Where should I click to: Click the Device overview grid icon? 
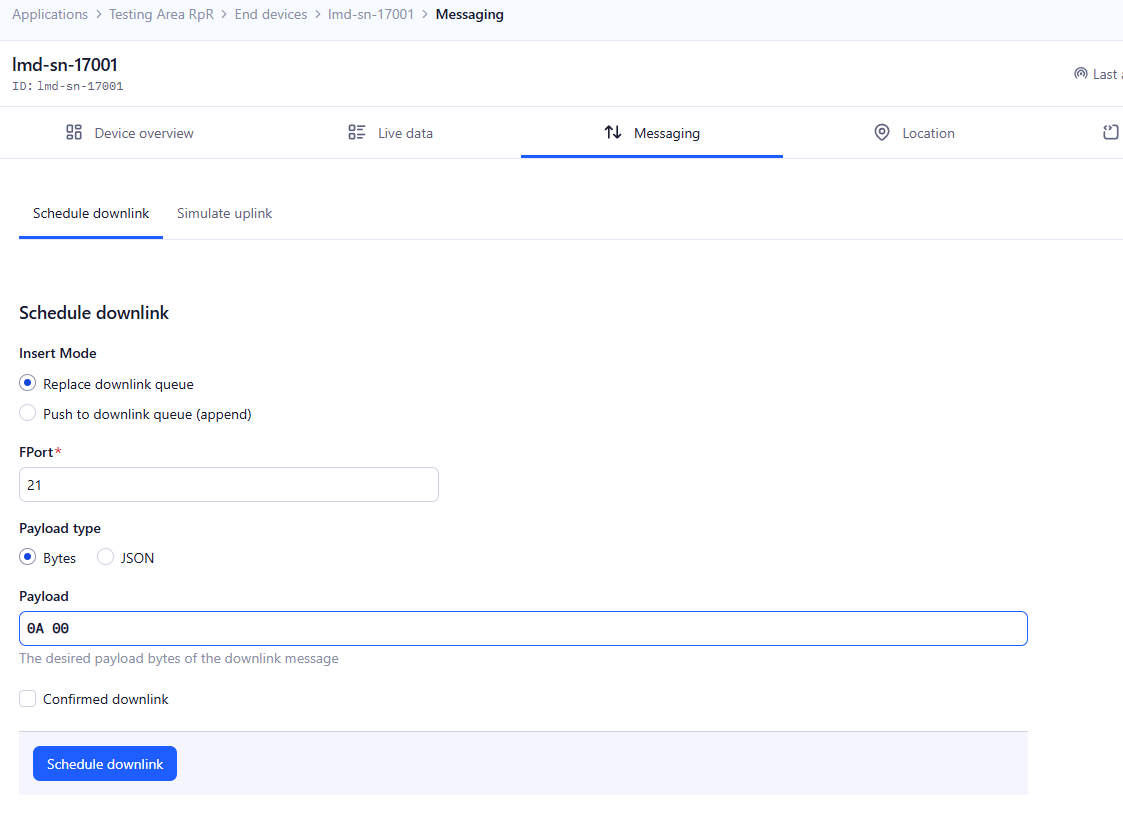[x=74, y=133]
